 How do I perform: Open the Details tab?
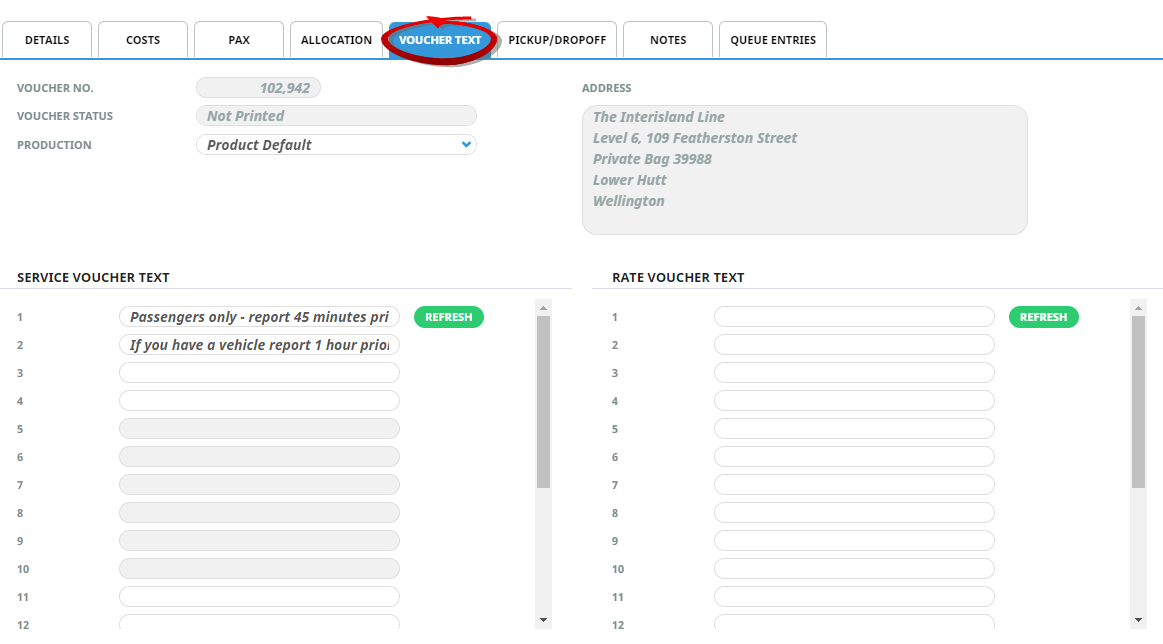point(47,40)
